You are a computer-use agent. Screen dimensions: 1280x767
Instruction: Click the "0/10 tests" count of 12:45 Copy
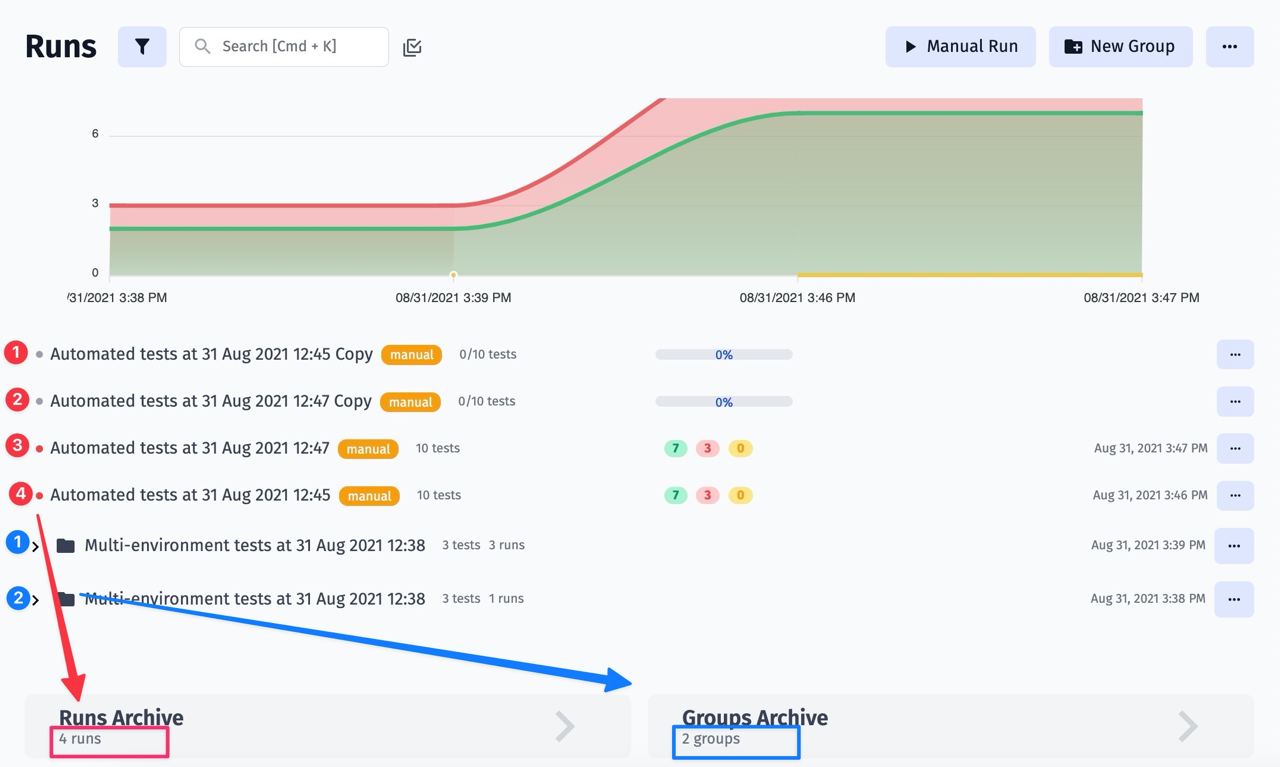coord(488,354)
